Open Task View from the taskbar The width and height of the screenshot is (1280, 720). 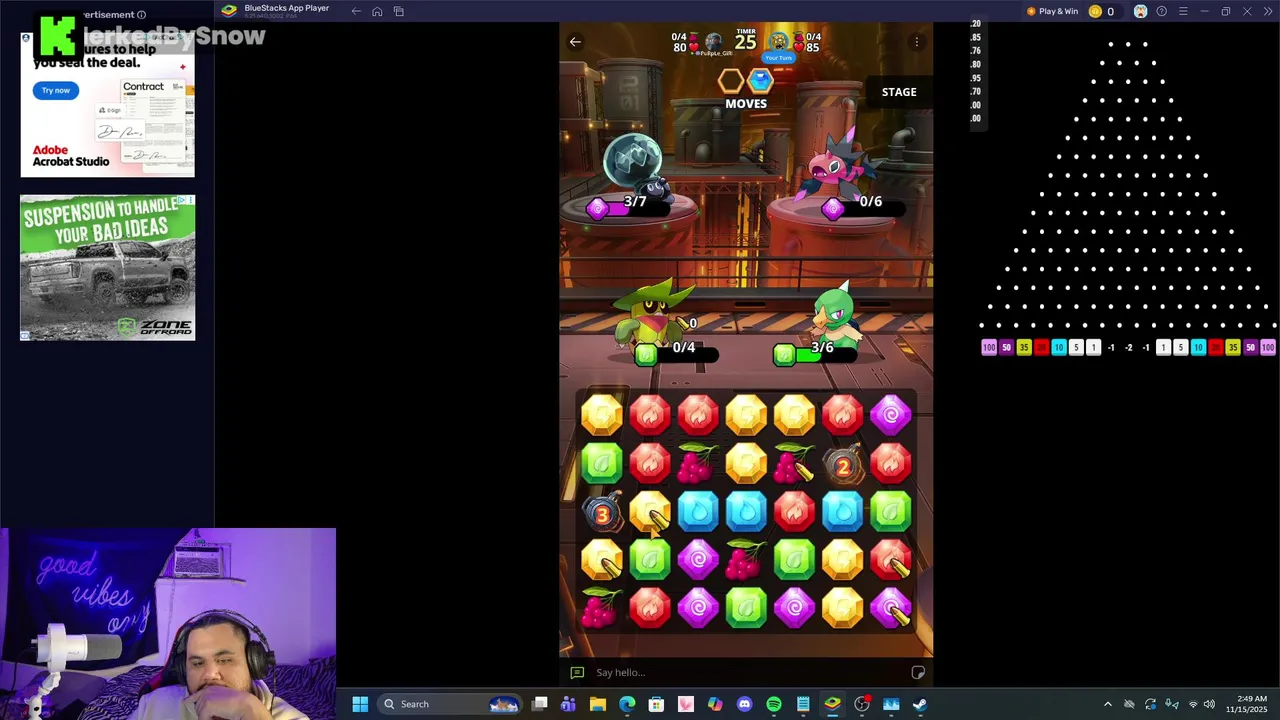pyautogui.click(x=539, y=704)
